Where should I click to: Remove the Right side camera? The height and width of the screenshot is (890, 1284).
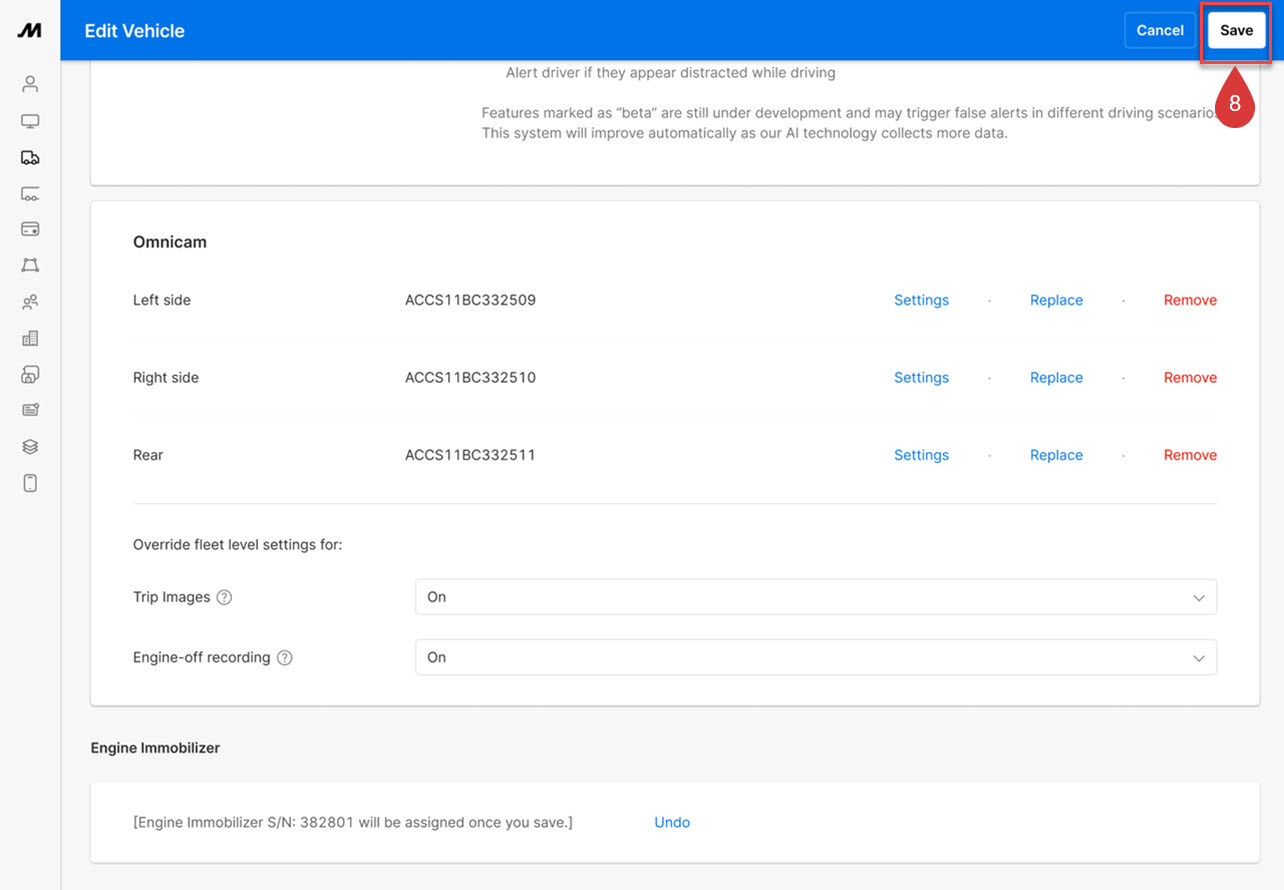(x=1190, y=378)
